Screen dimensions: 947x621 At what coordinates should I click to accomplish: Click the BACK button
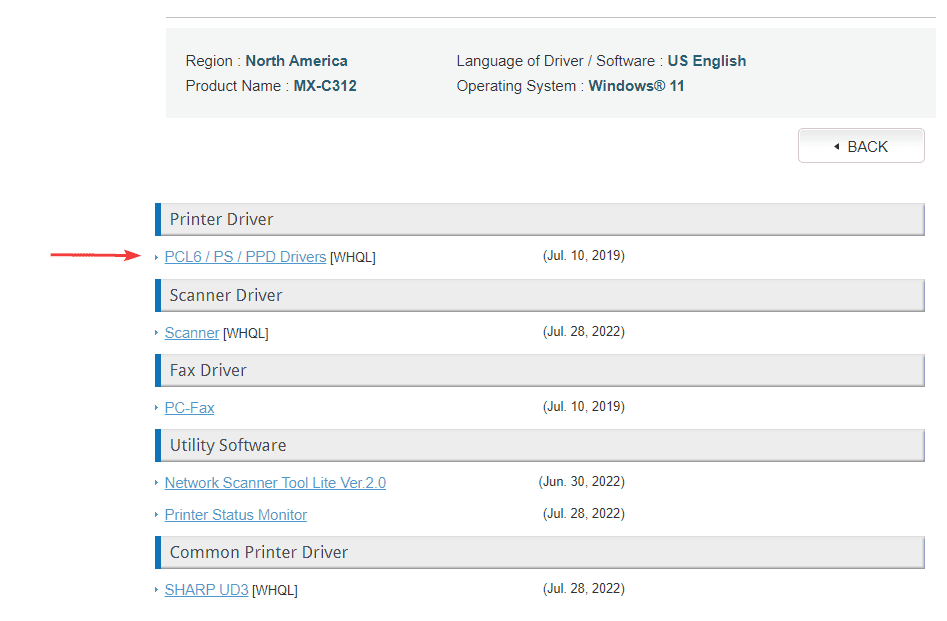(x=861, y=146)
